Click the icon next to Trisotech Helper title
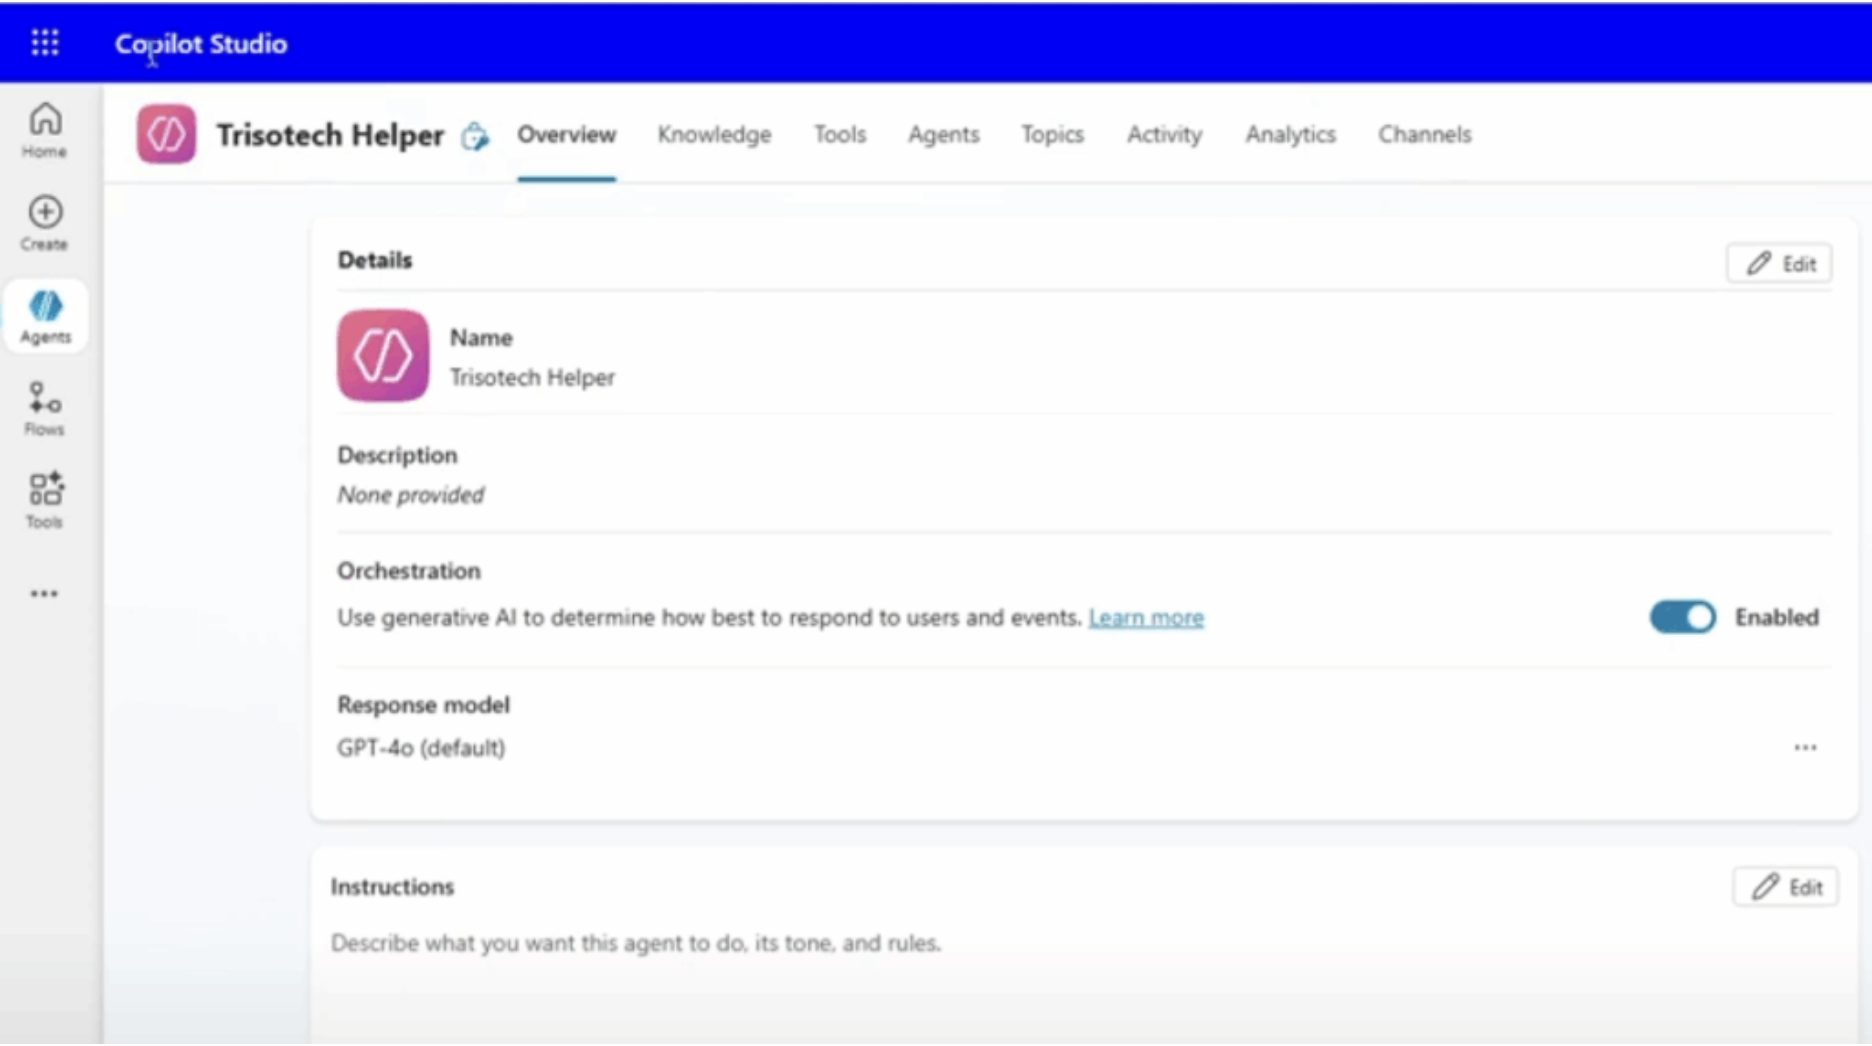Image resolution: width=1872 pixels, height=1046 pixels. pyautogui.click(x=475, y=136)
